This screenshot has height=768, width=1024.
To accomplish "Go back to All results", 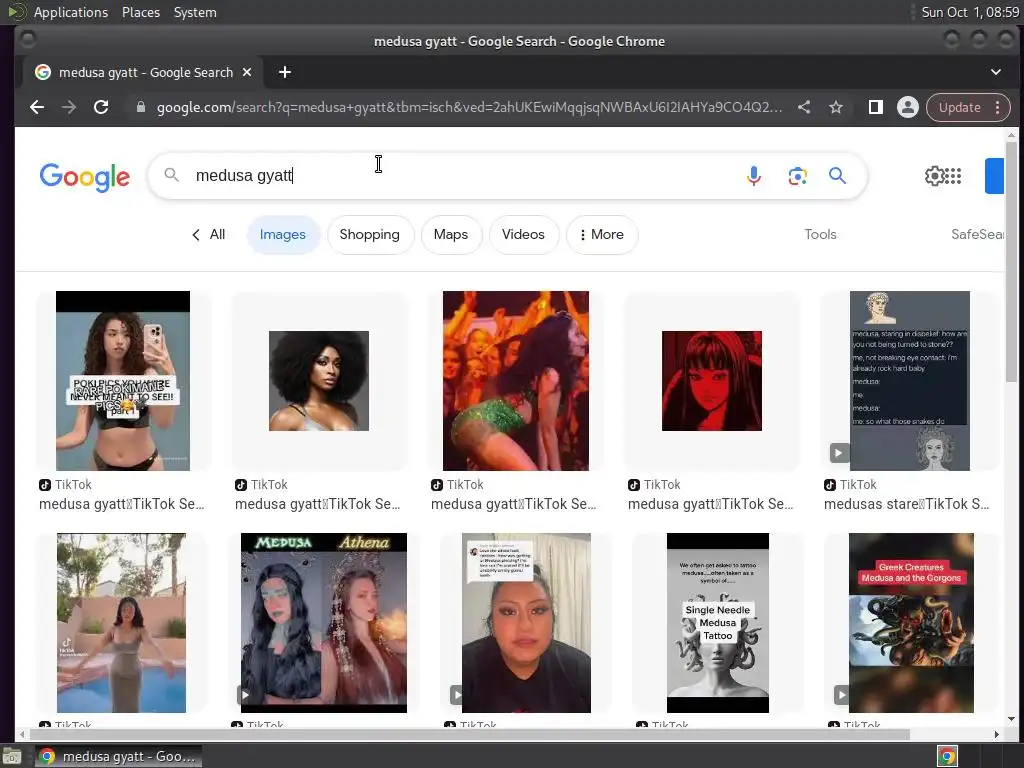I will click(x=208, y=234).
